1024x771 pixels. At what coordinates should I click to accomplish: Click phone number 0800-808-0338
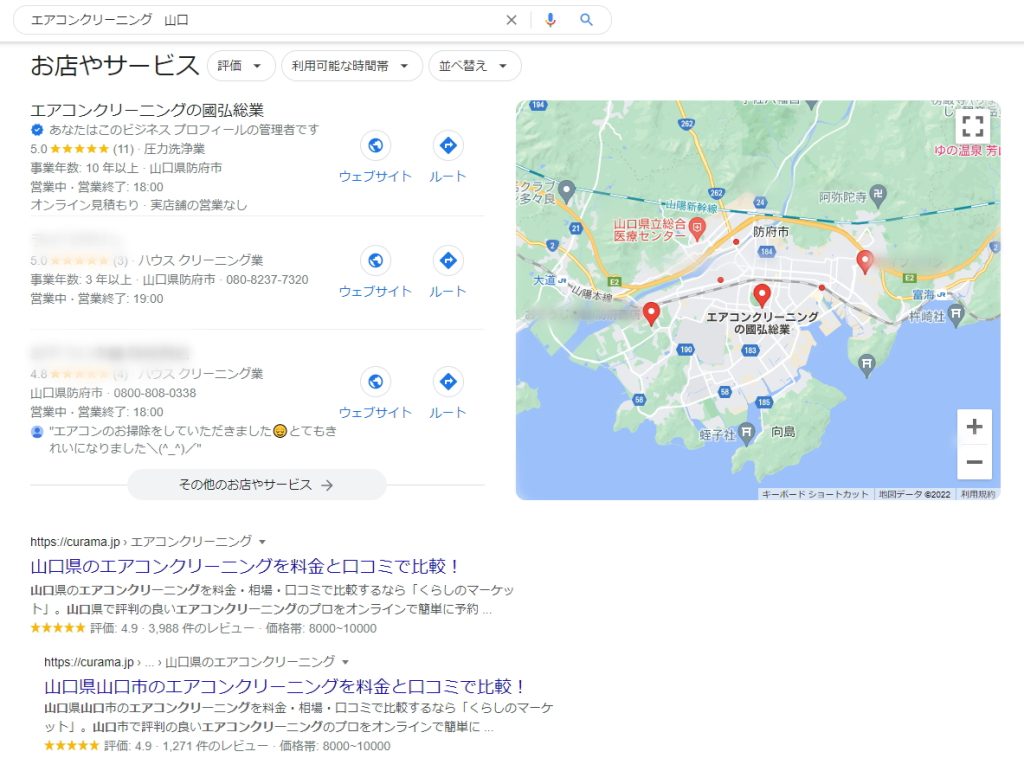(155, 393)
